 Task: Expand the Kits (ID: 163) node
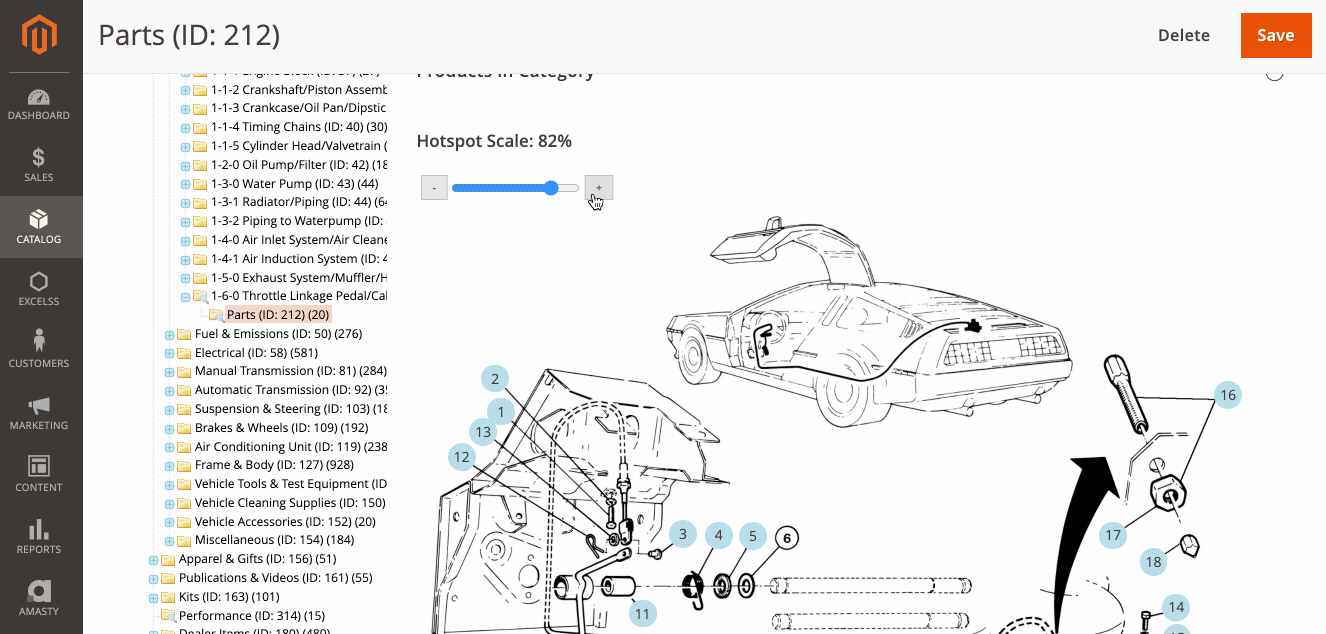click(153, 598)
